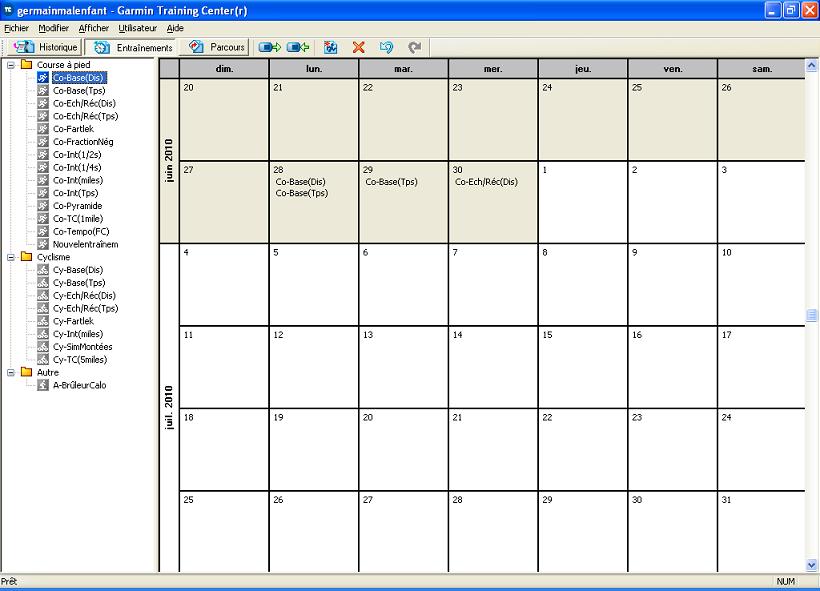This screenshot has height=591, width=820.
Task: Select Co-FractionNég workout in tree
Action: [x=83, y=142]
